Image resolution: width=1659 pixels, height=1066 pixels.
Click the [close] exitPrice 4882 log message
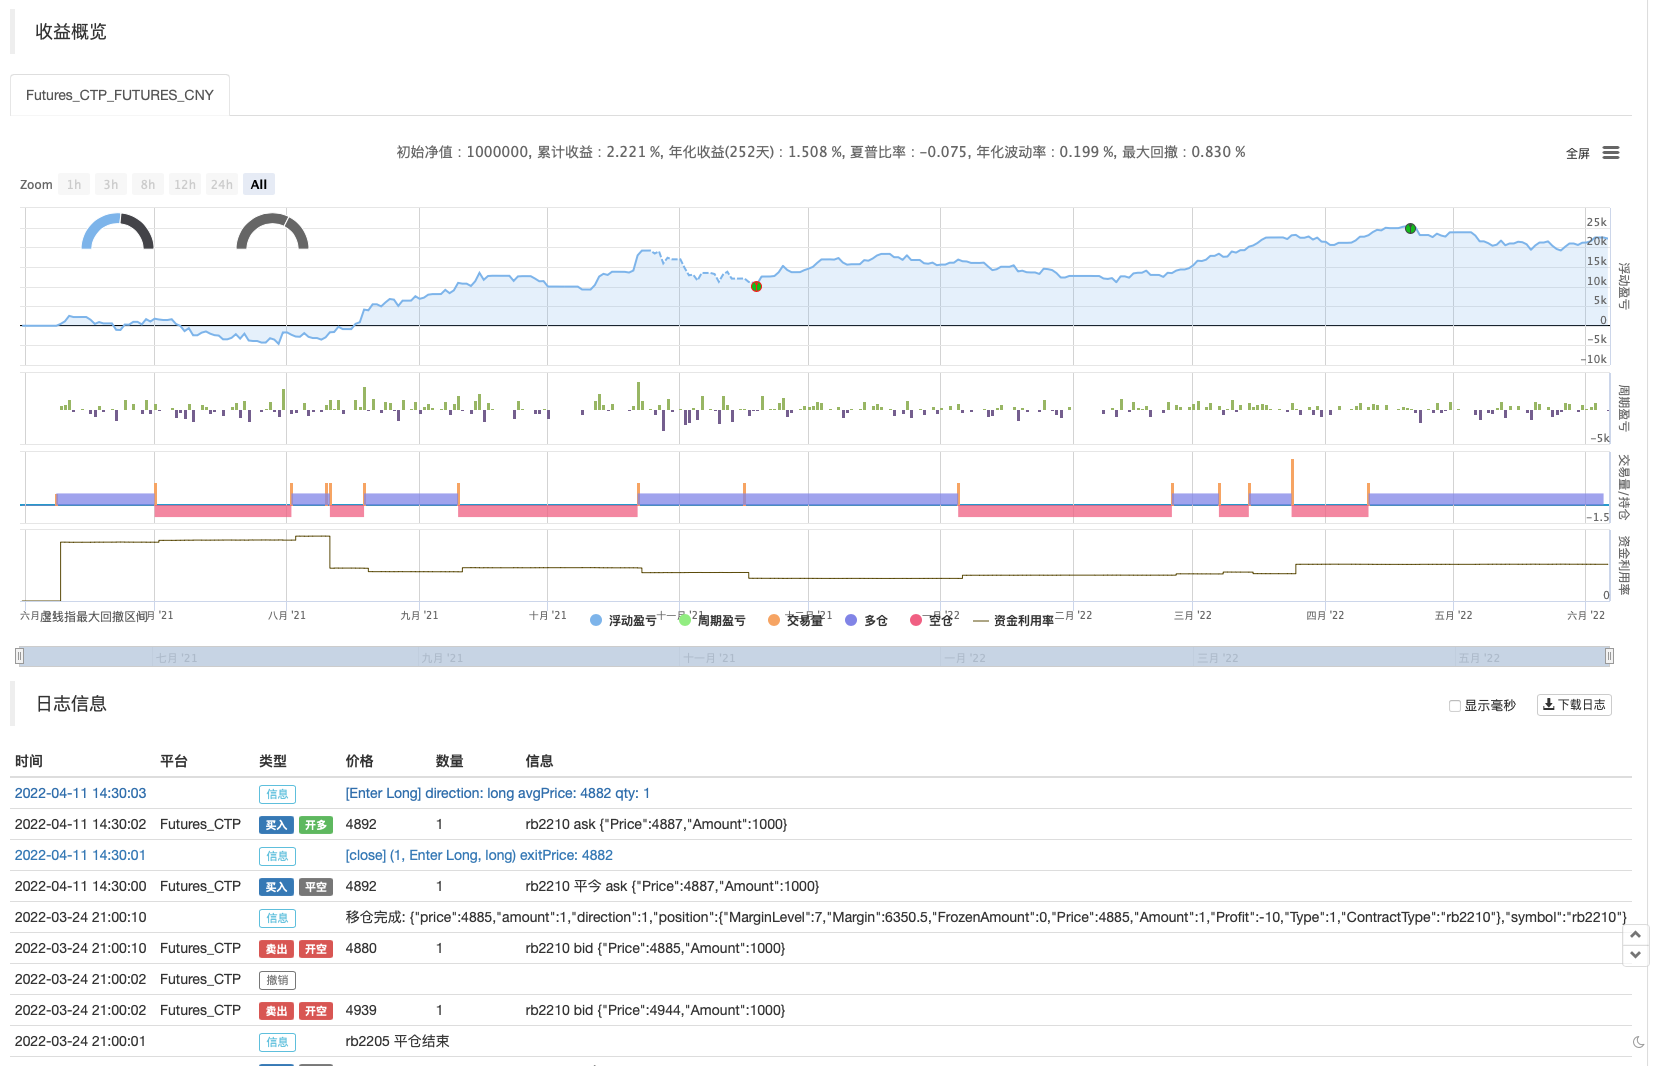tap(479, 855)
